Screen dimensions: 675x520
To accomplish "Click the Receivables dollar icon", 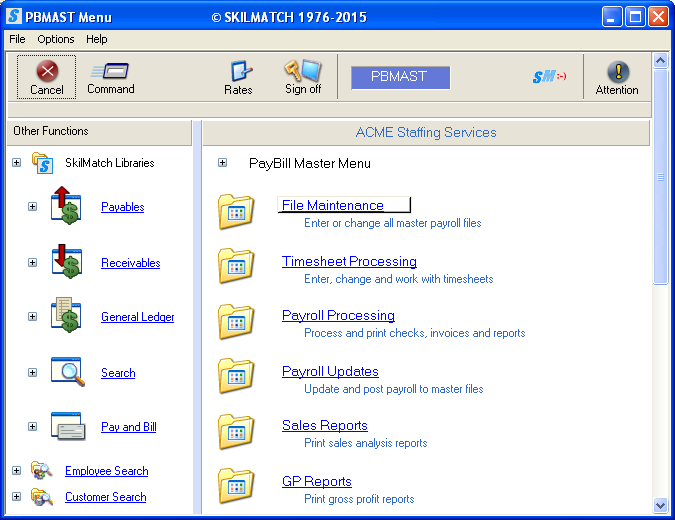I will pos(67,262).
